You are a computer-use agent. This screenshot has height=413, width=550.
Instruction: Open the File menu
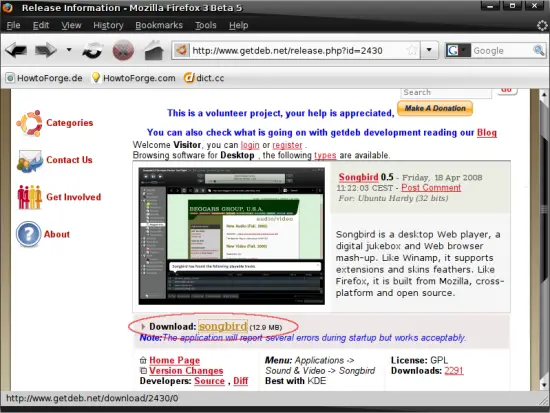pyautogui.click(x=13, y=25)
